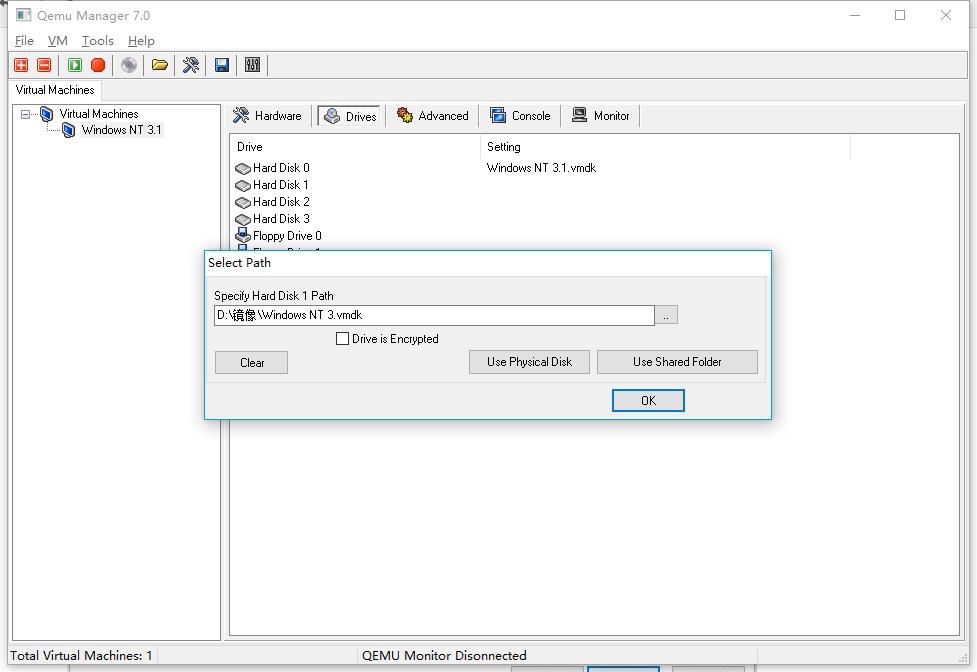Click the mixer sliders toolbar icon
Image resolution: width=977 pixels, height=672 pixels.
tap(252, 65)
